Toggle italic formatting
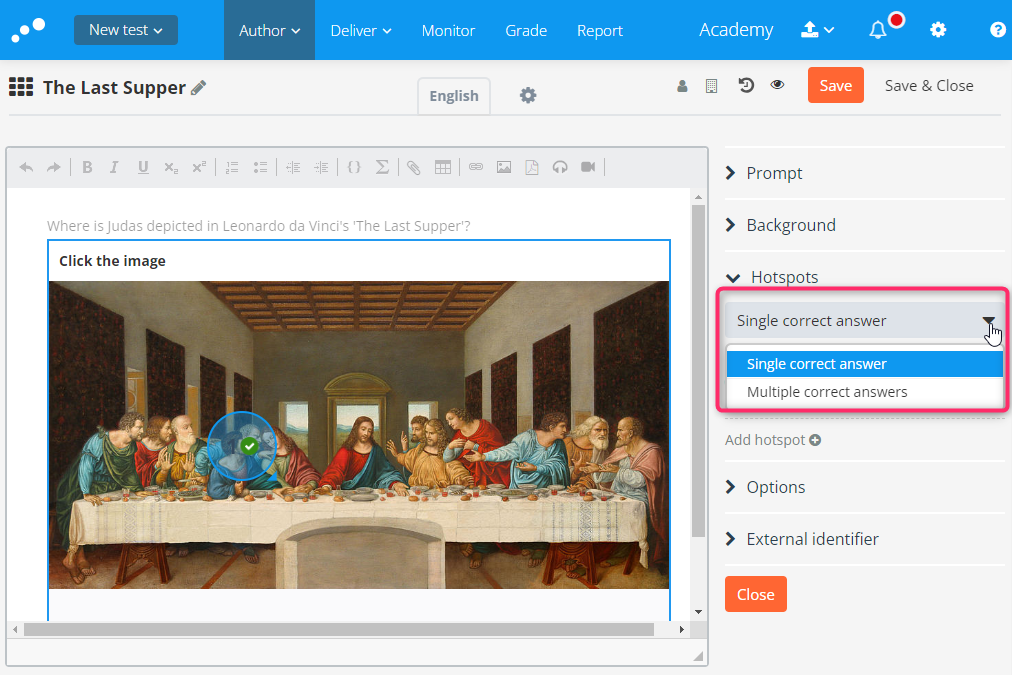This screenshot has width=1012, height=675. pos(114,168)
